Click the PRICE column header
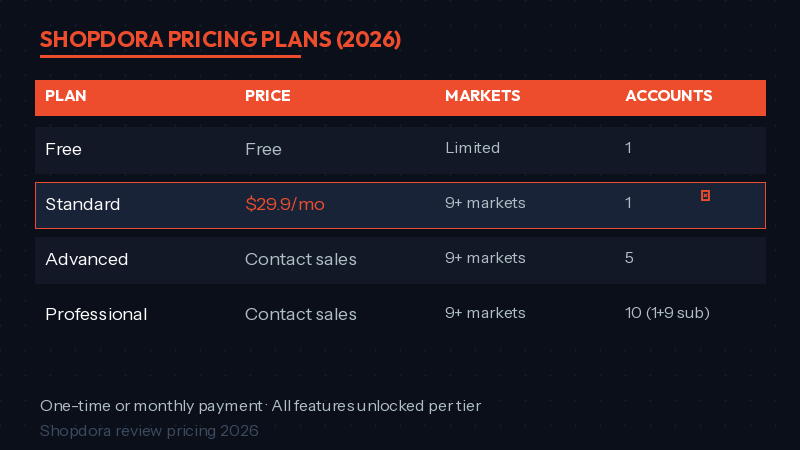800x450 pixels. click(x=267, y=96)
